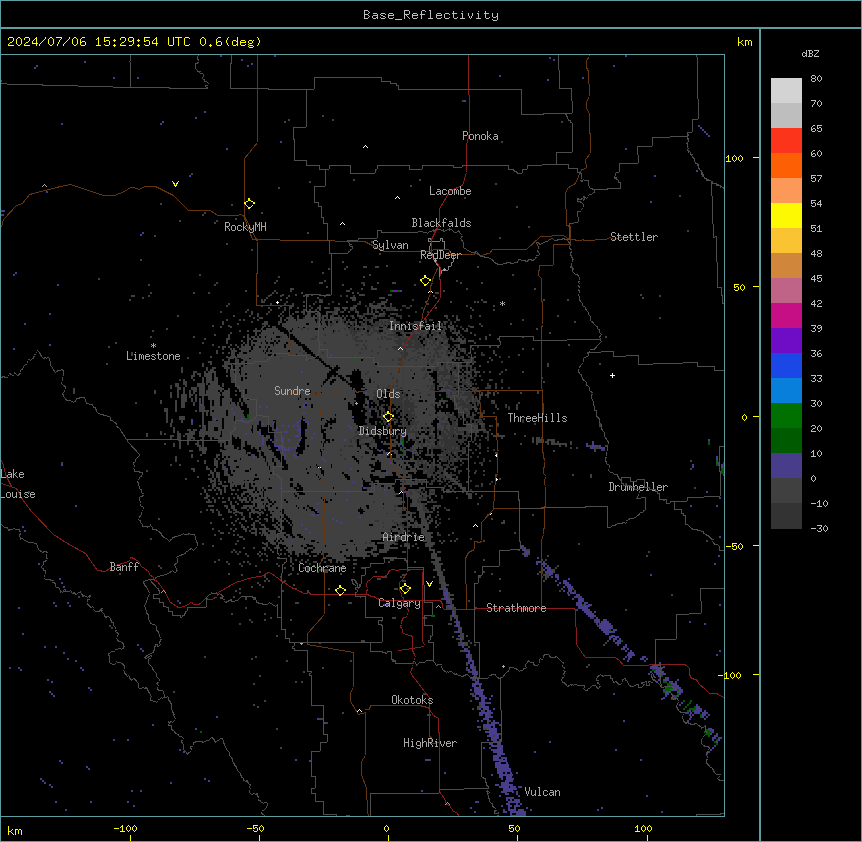Click the Limestone label

(153, 356)
